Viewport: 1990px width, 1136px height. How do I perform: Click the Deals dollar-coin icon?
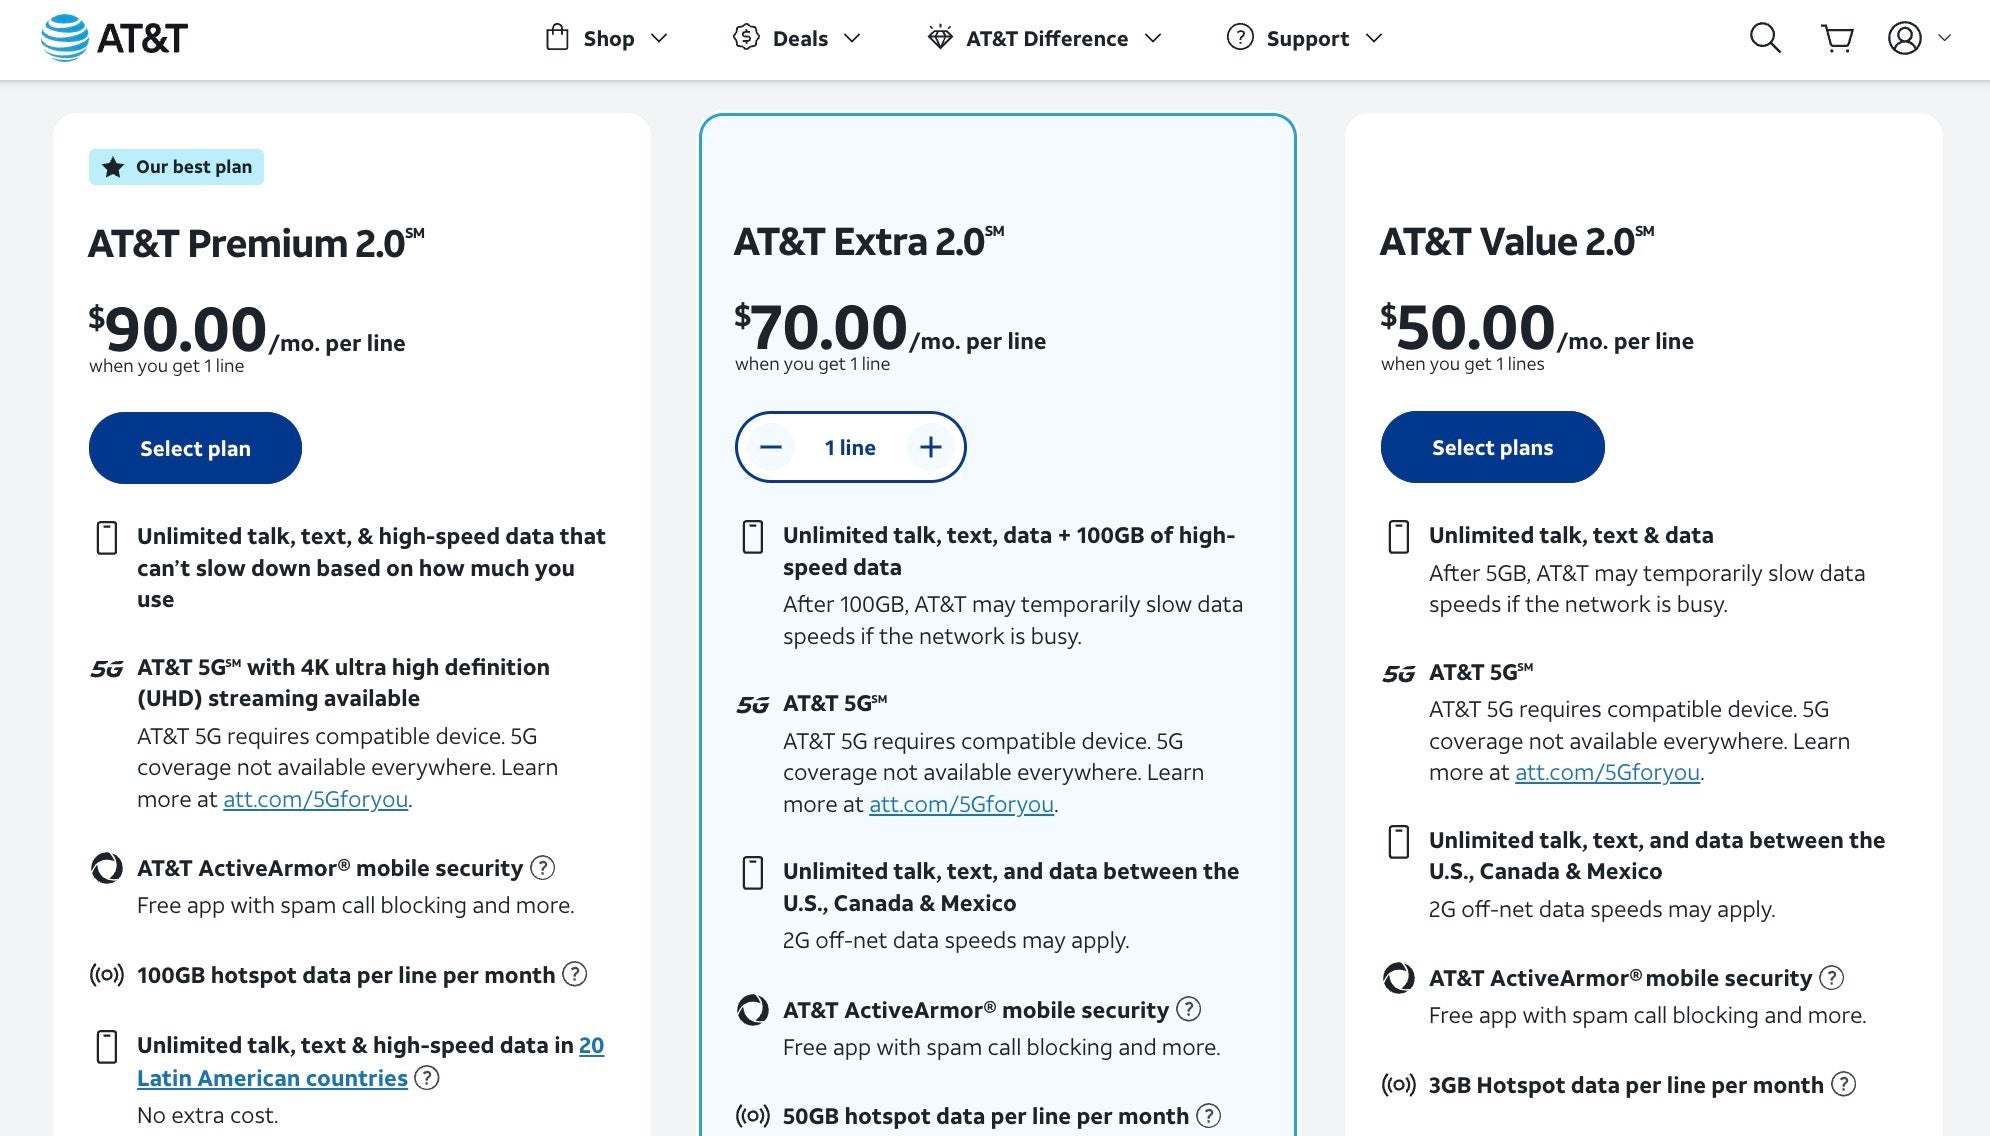tap(745, 38)
